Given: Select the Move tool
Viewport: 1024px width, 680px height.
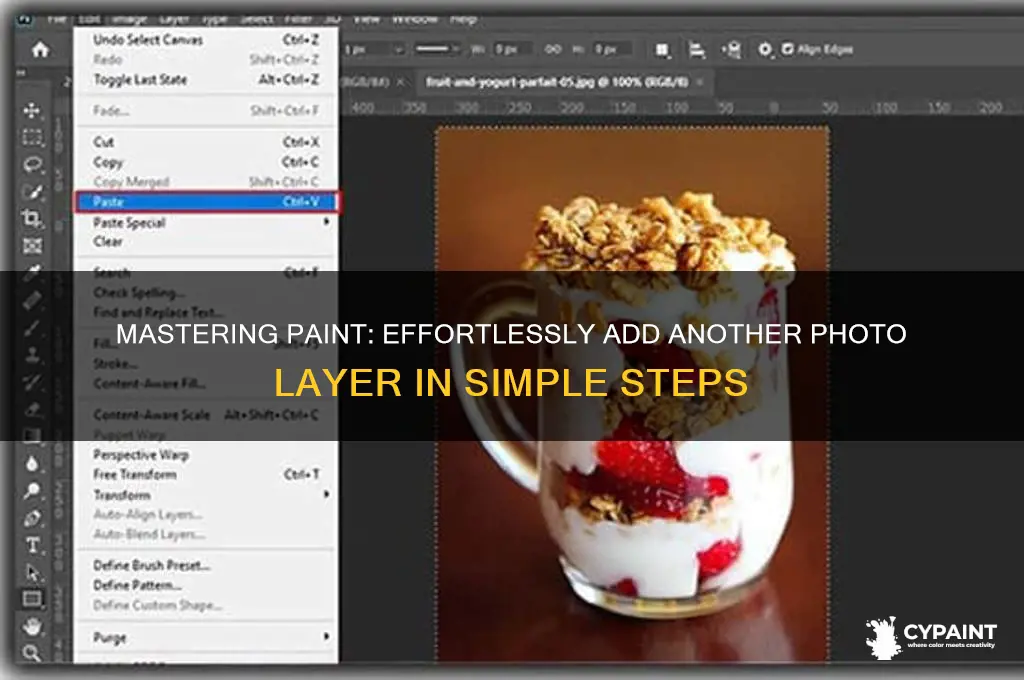Looking at the screenshot, I should 32,110.
